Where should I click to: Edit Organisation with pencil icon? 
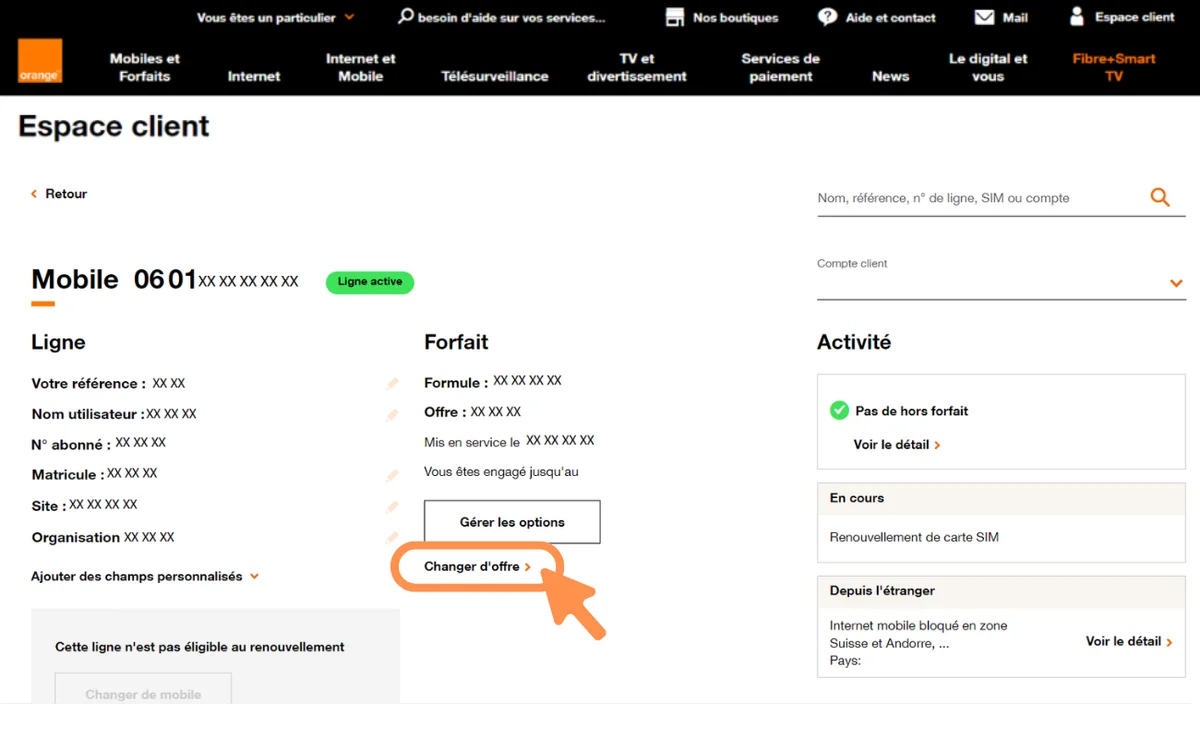(x=392, y=538)
